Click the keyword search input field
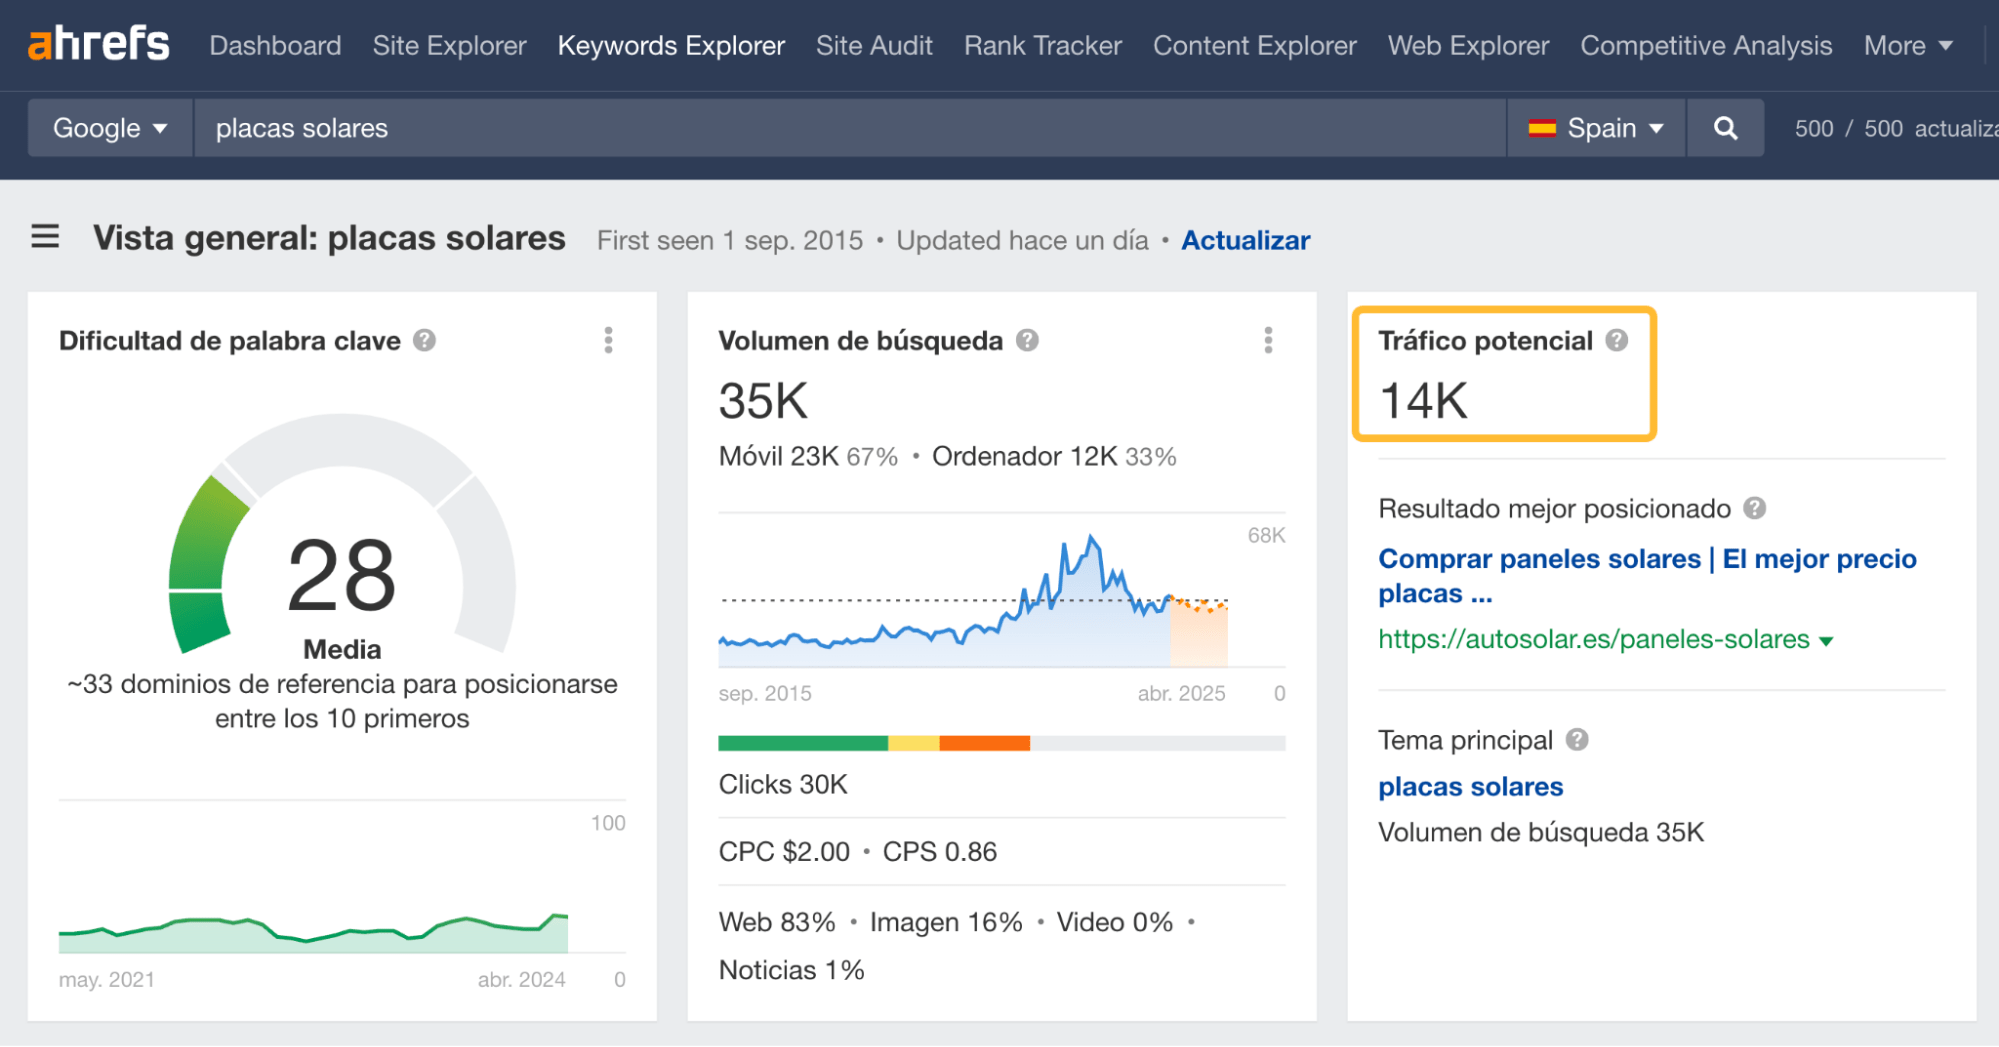 (700, 127)
